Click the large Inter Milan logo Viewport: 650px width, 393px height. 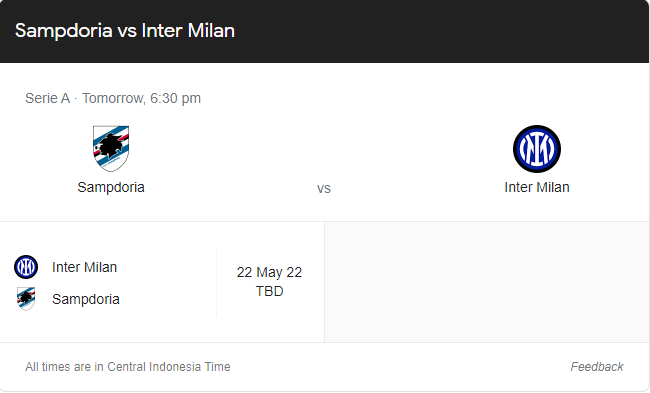tap(537, 149)
